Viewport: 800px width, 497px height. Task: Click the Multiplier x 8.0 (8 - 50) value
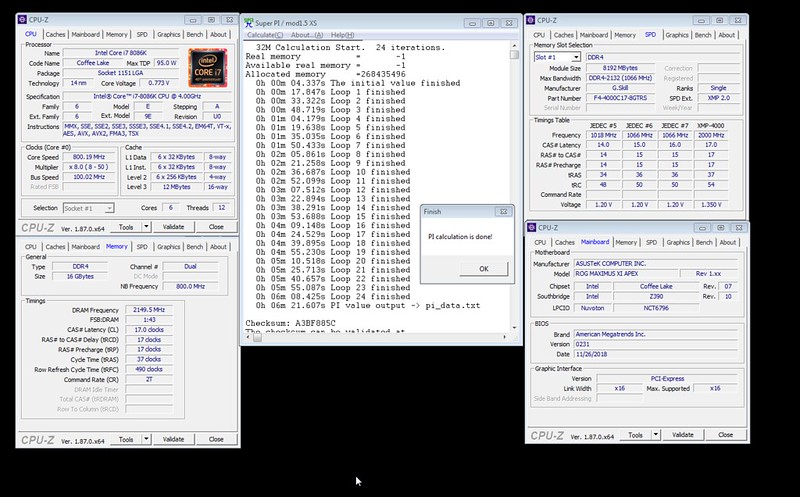(x=88, y=167)
